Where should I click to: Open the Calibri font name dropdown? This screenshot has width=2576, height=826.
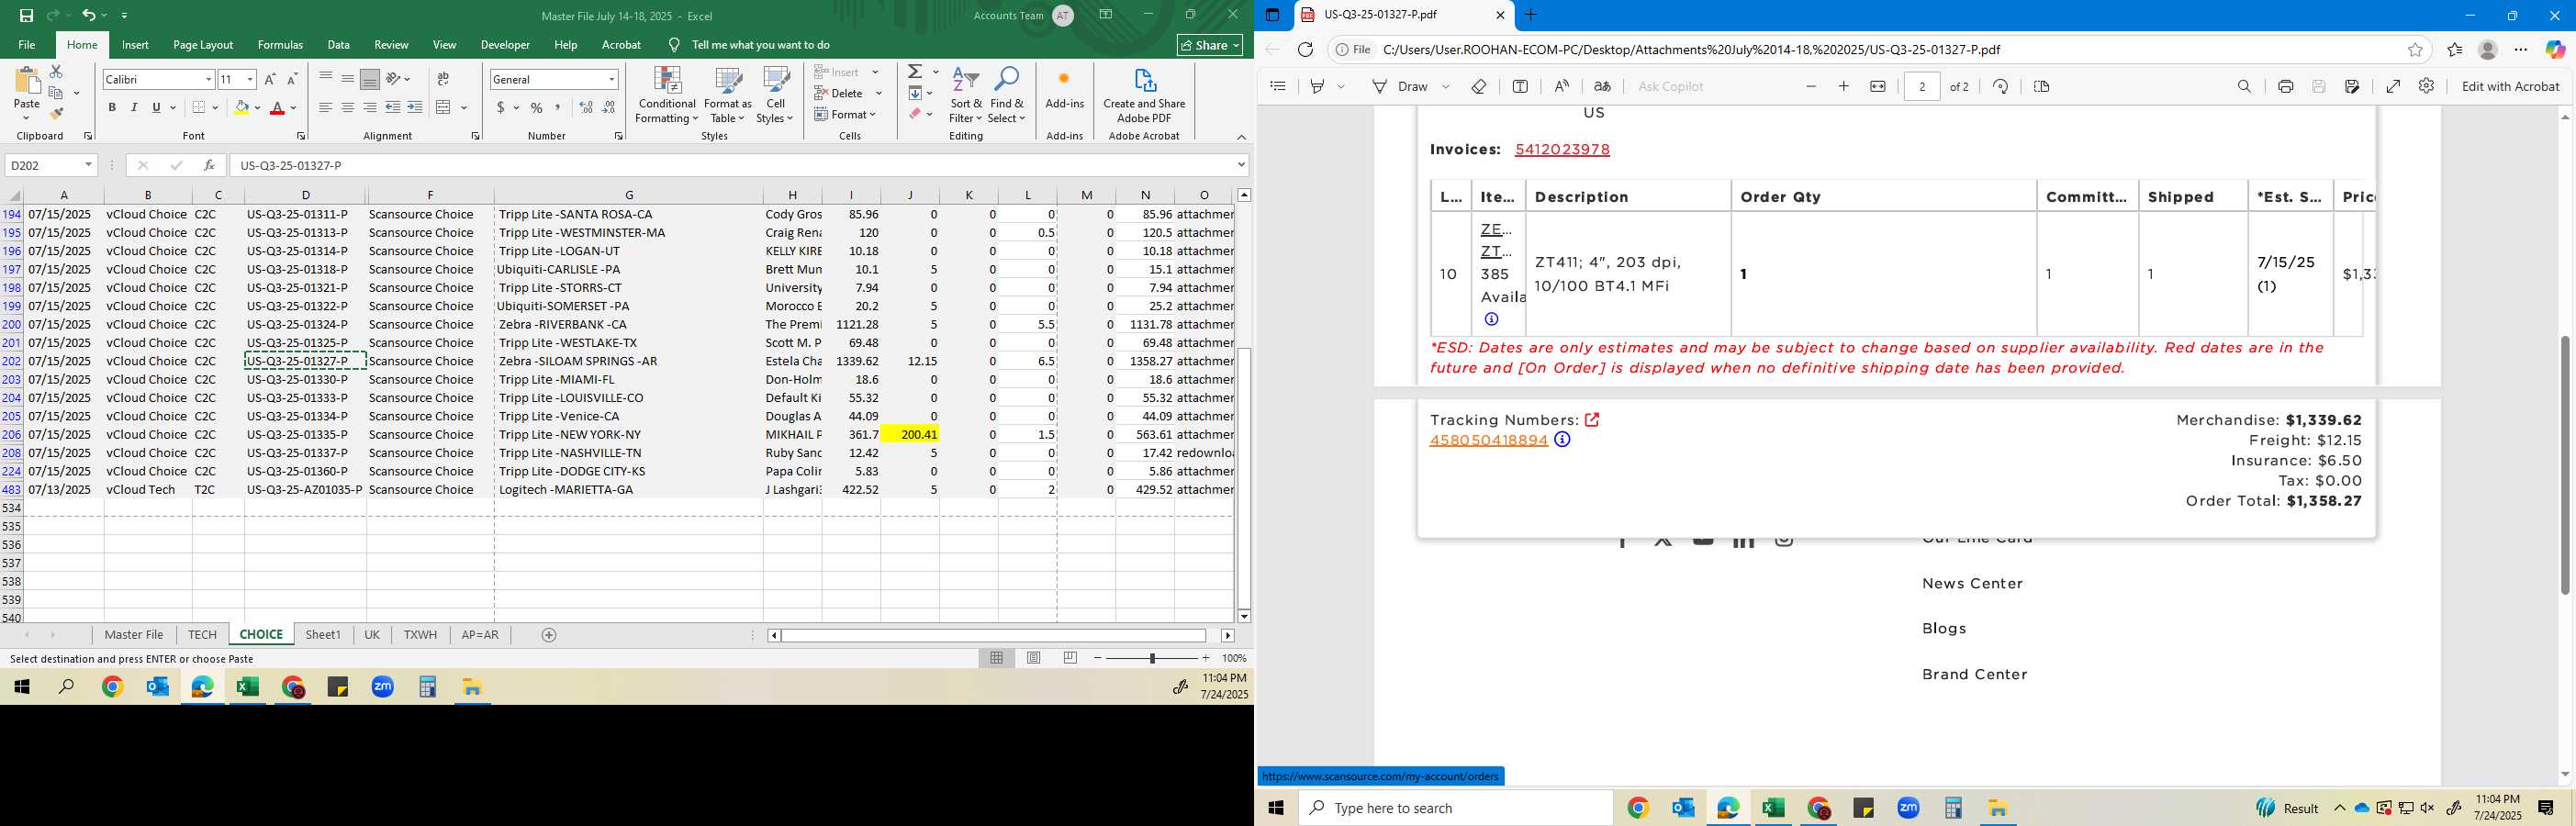[208, 79]
